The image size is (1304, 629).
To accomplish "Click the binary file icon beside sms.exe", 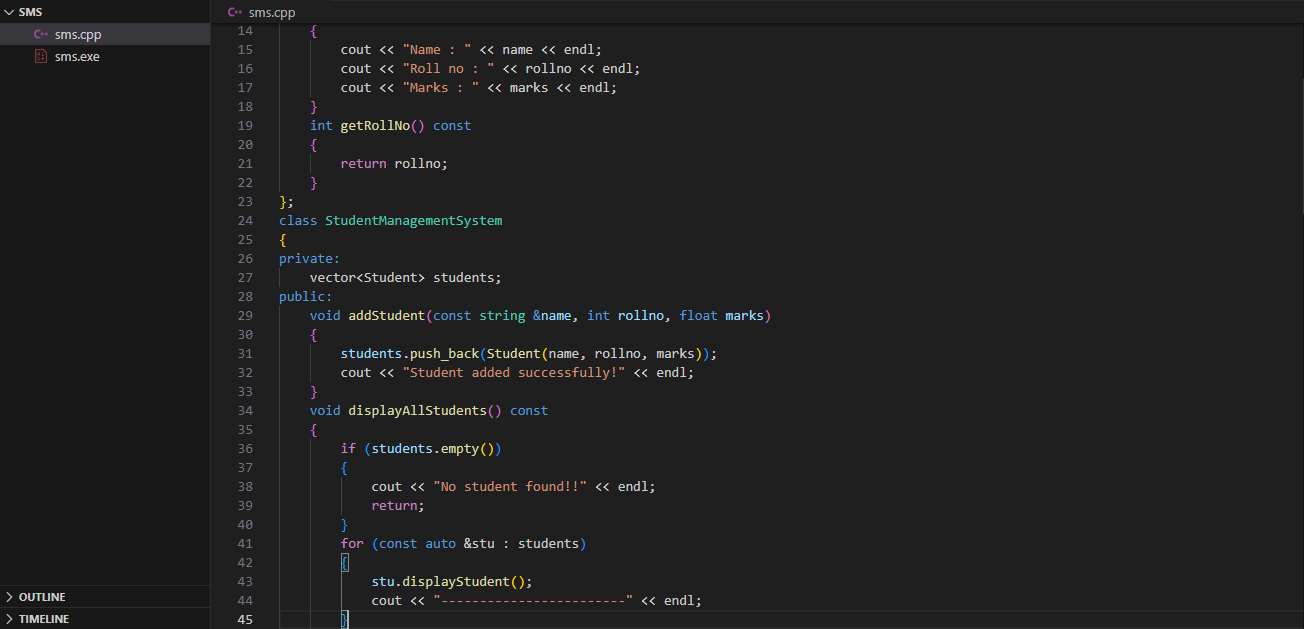I will coord(41,57).
